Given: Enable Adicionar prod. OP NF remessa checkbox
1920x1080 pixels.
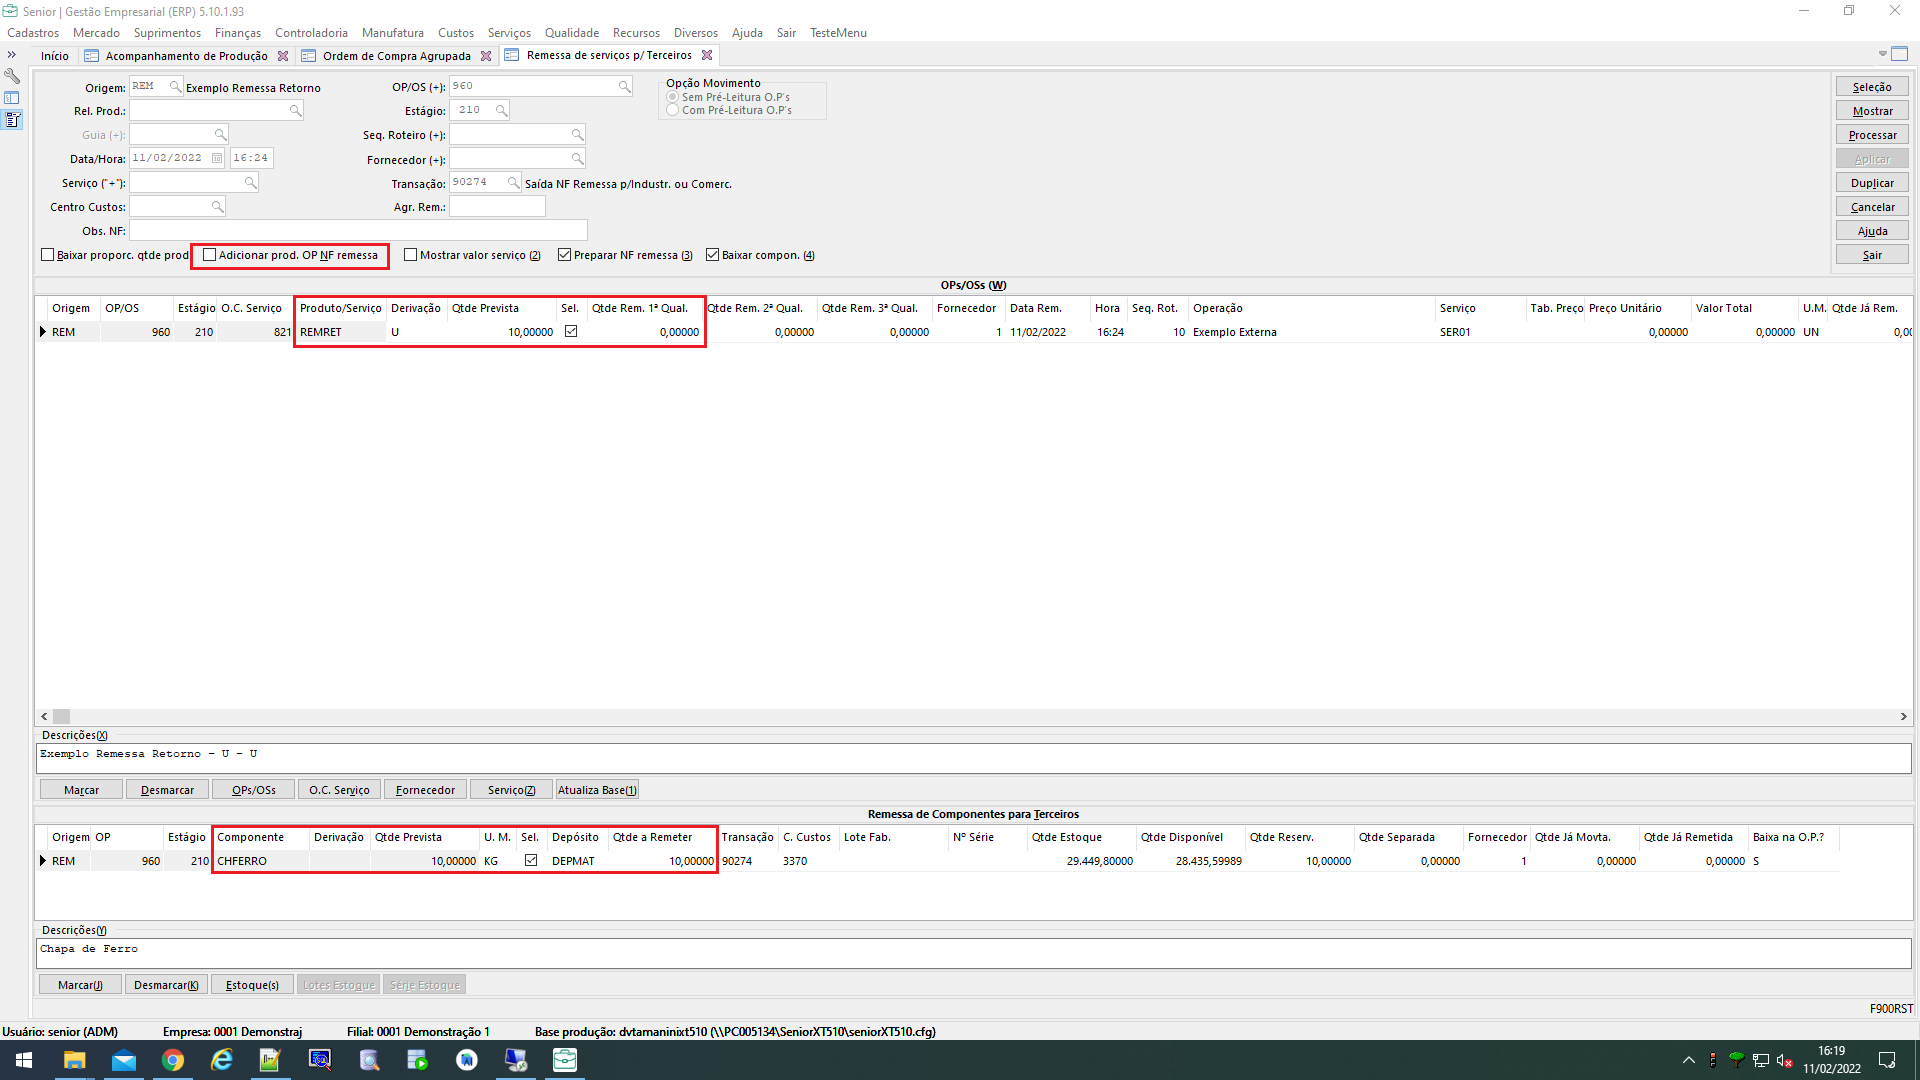Looking at the screenshot, I should [x=210, y=255].
